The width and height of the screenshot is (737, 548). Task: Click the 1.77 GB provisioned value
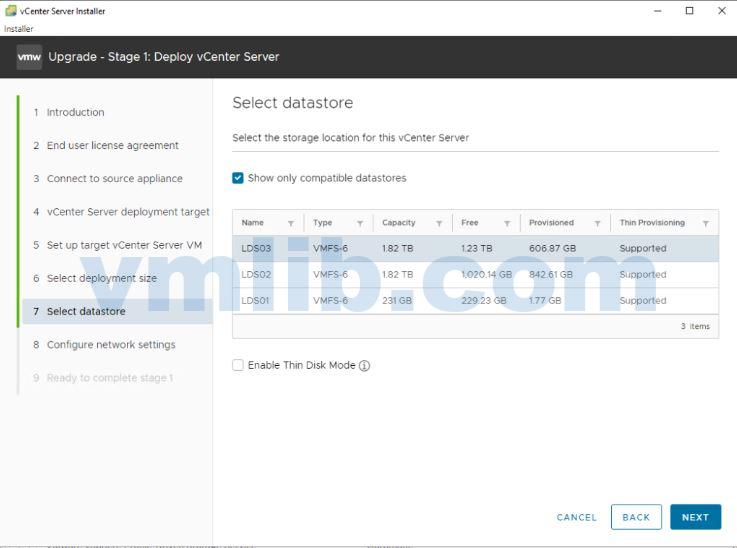(545, 301)
